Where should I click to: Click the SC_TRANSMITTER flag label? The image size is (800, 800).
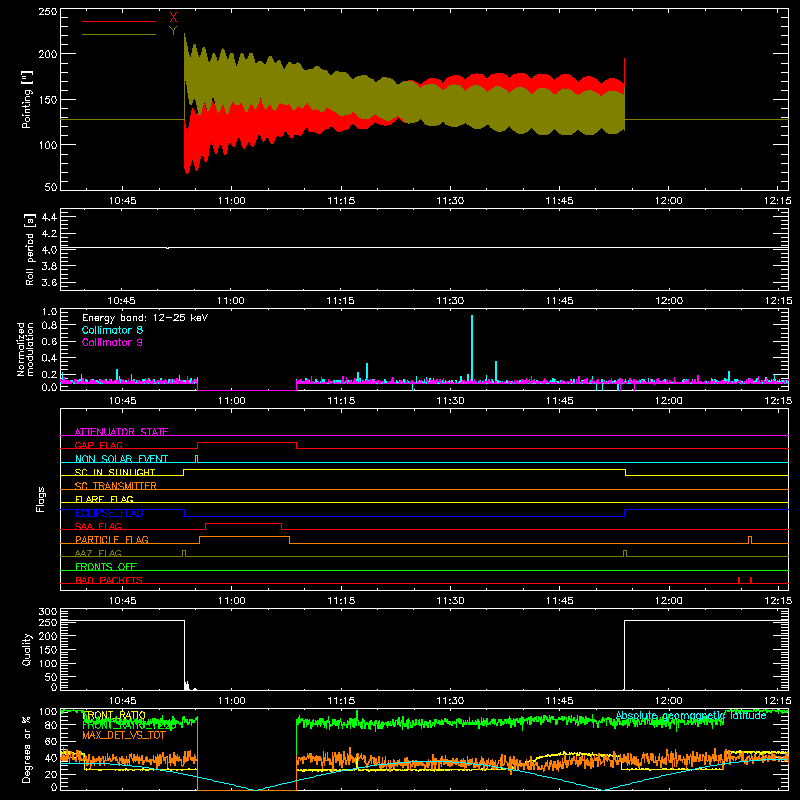(116, 485)
